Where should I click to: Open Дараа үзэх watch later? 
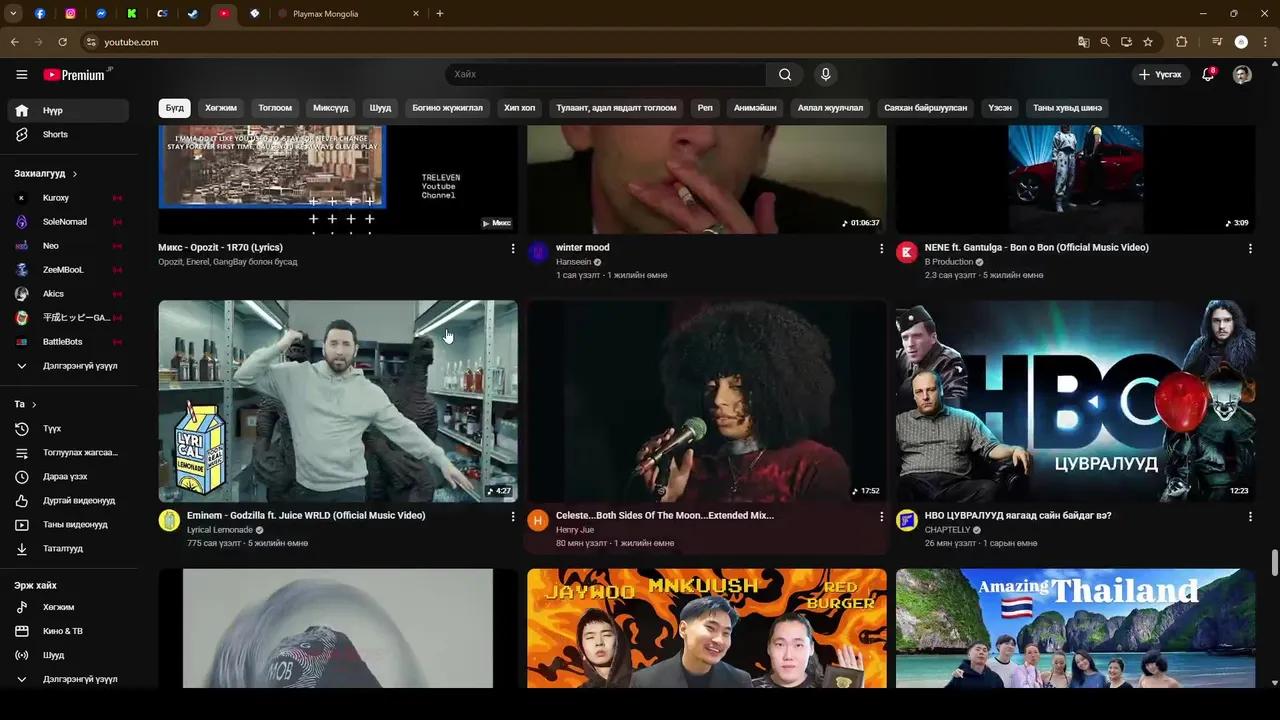click(x=68, y=477)
